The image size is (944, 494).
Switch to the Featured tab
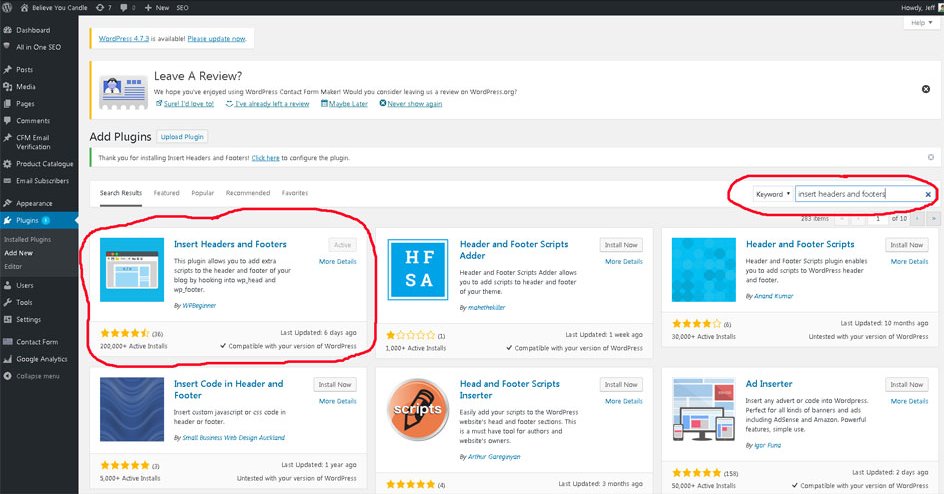point(166,193)
